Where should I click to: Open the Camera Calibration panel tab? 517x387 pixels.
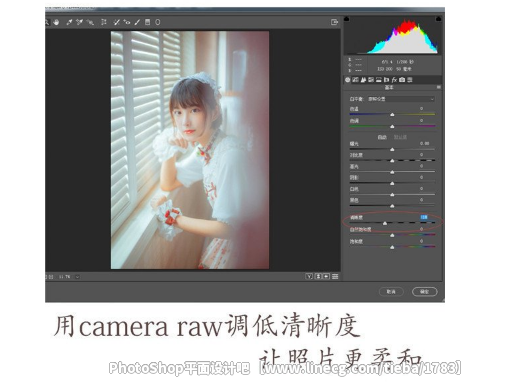pos(402,80)
